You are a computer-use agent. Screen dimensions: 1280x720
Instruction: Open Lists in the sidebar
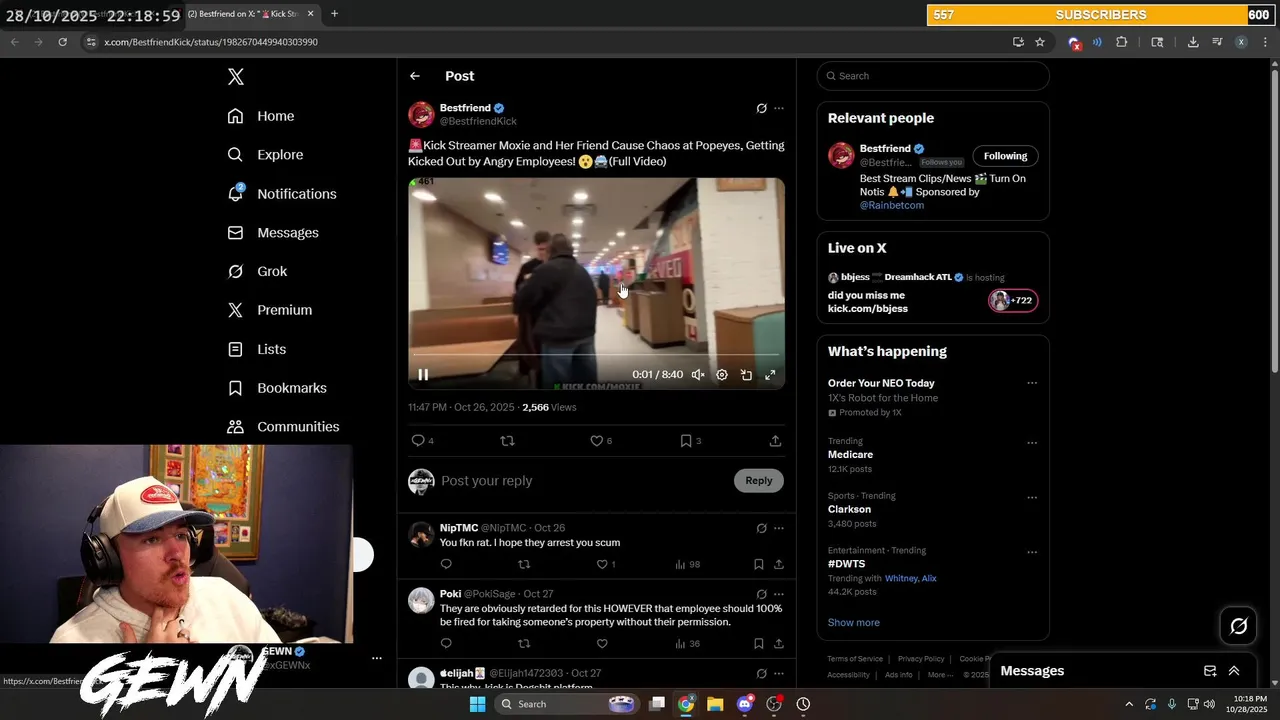pos(257,349)
